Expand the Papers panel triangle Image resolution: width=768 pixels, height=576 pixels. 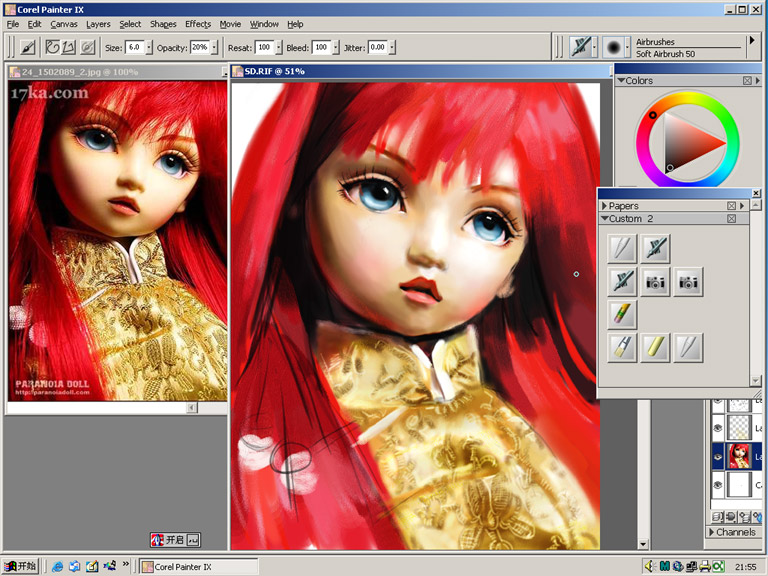tap(604, 206)
